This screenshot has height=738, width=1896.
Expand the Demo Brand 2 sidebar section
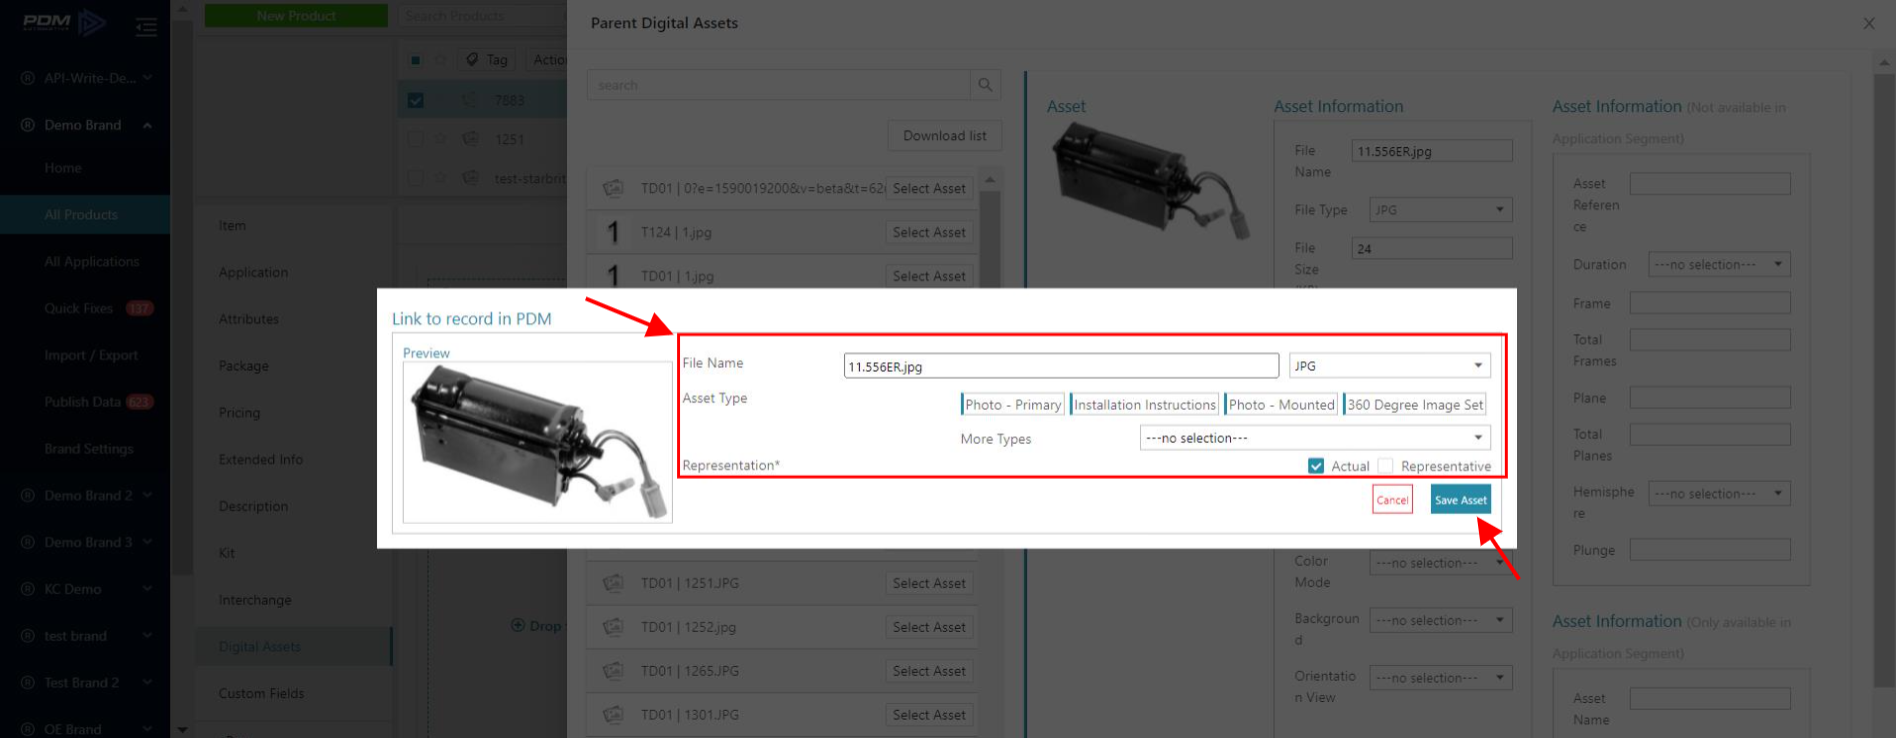tap(148, 495)
